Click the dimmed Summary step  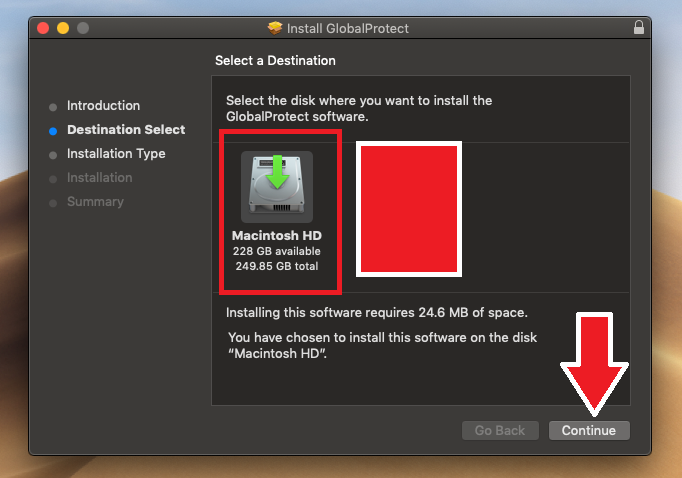[x=95, y=202]
